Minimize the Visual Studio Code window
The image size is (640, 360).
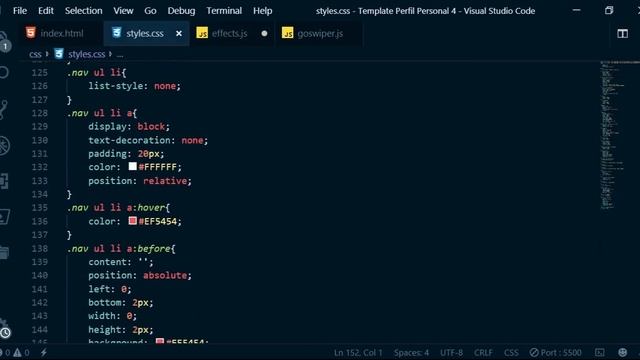[x=576, y=11]
